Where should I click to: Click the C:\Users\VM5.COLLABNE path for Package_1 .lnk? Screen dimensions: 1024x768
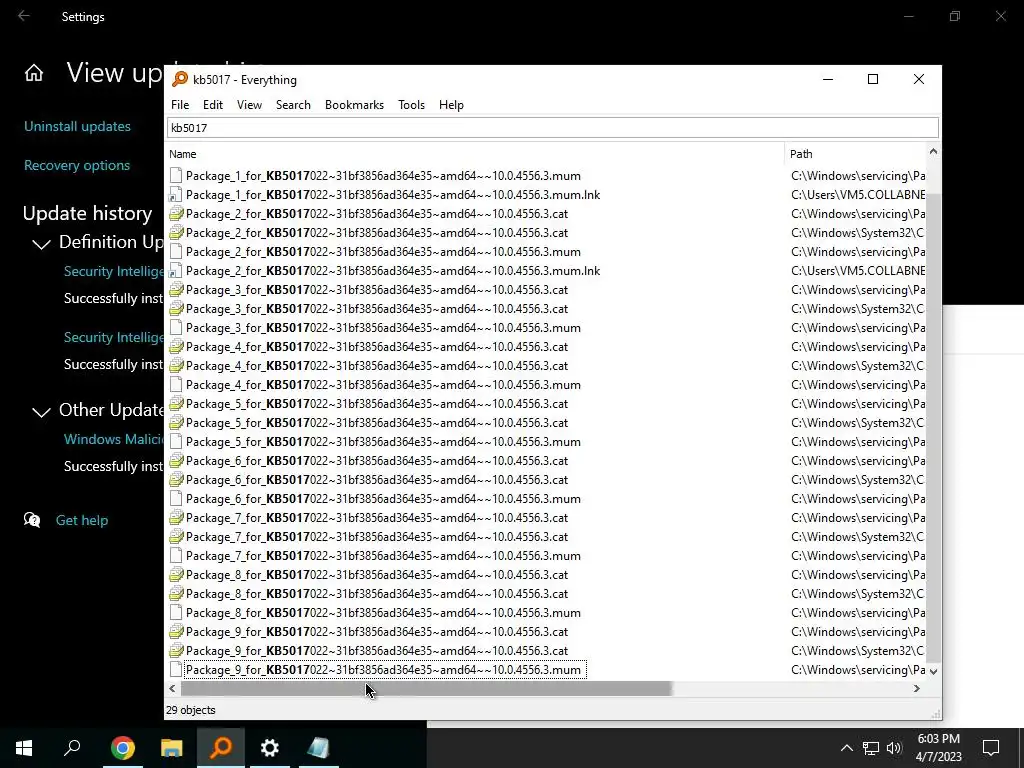pos(858,195)
